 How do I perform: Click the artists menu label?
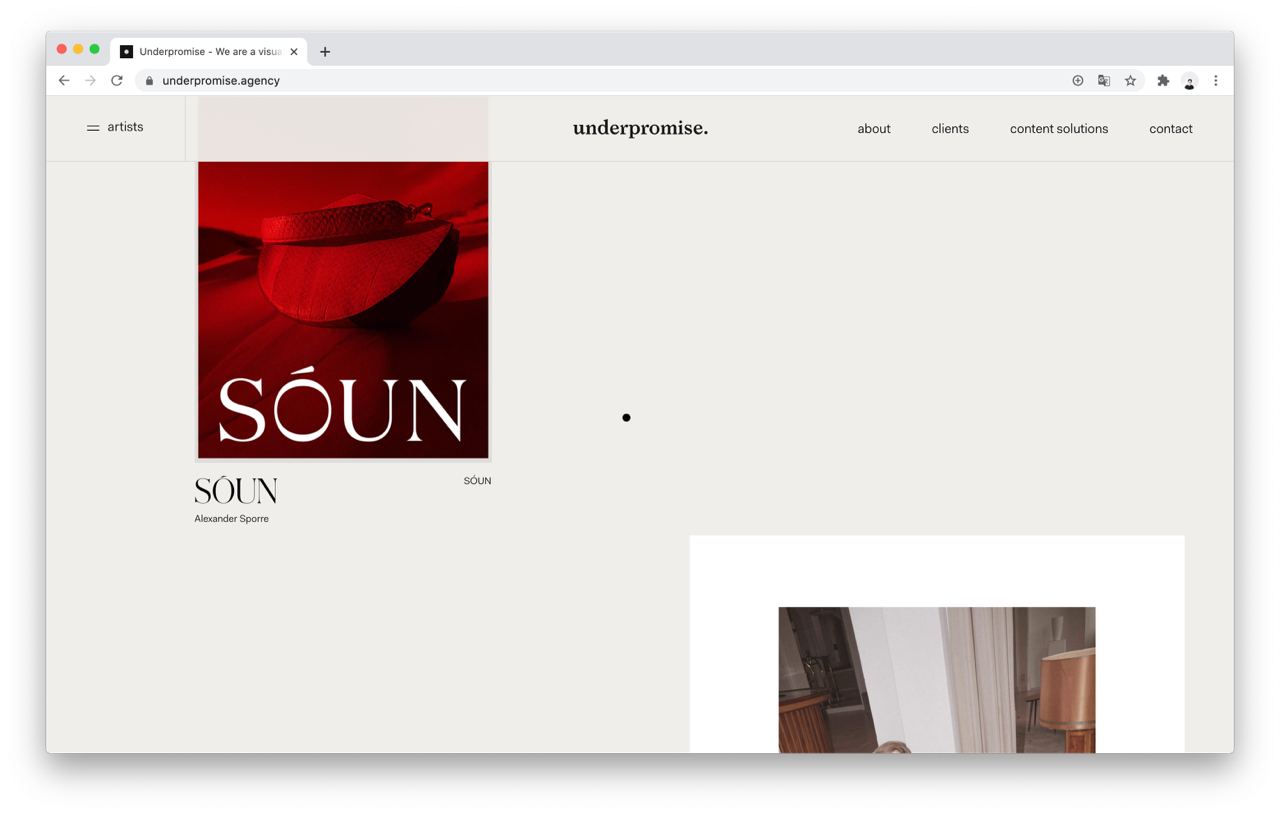click(x=125, y=127)
